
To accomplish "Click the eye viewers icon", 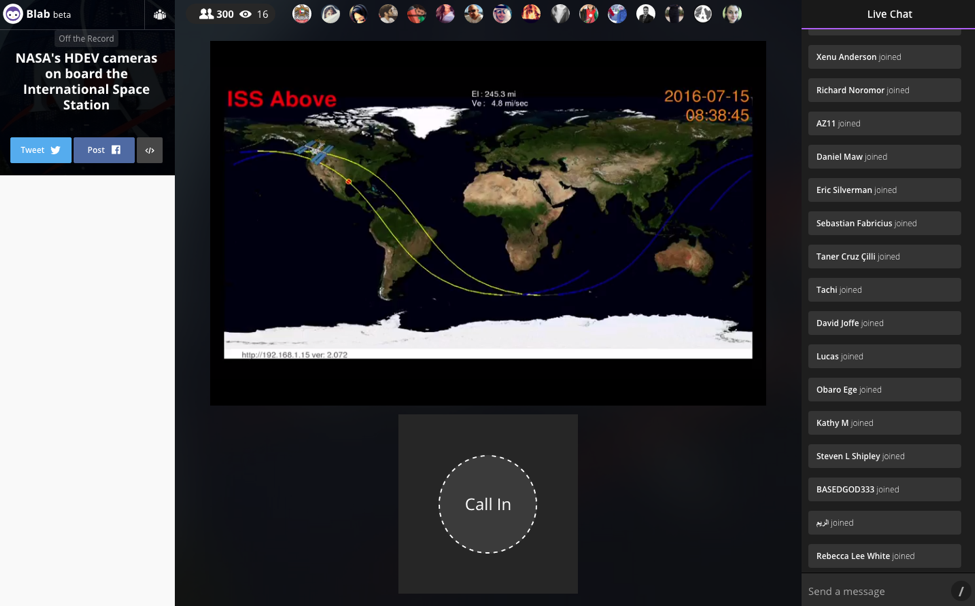I will click(246, 14).
